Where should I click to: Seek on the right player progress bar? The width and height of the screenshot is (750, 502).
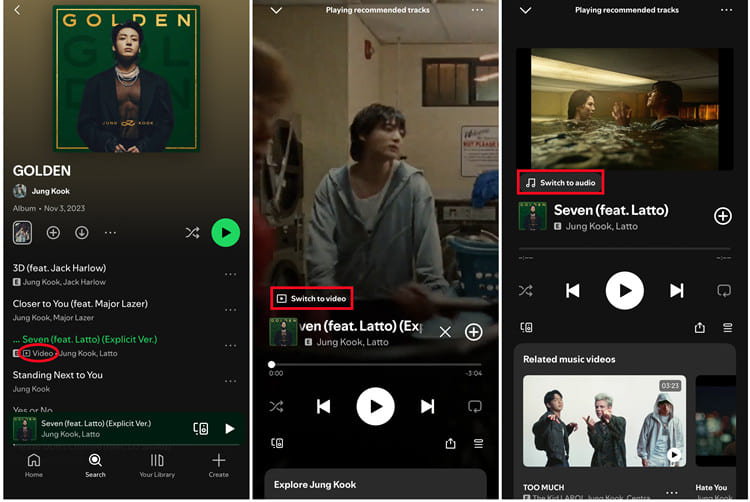625,249
